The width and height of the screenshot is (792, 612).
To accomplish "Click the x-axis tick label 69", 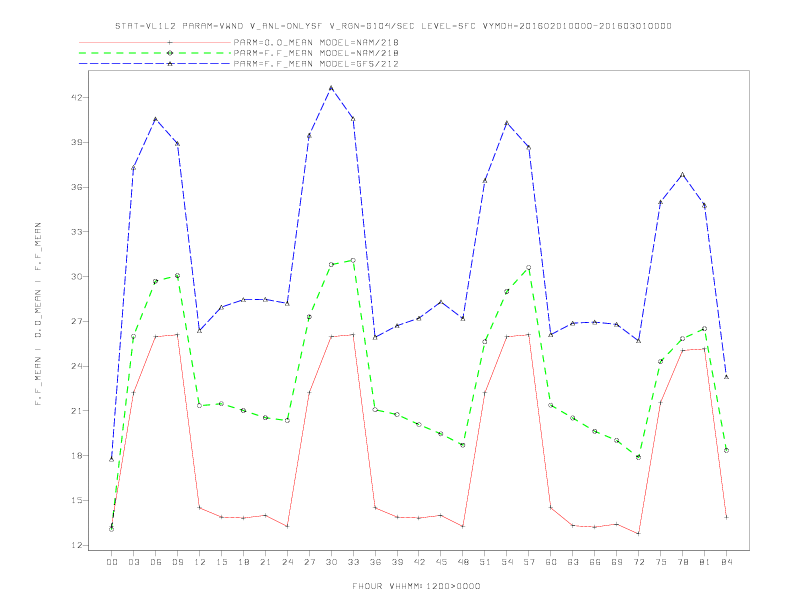I will (x=617, y=562).
